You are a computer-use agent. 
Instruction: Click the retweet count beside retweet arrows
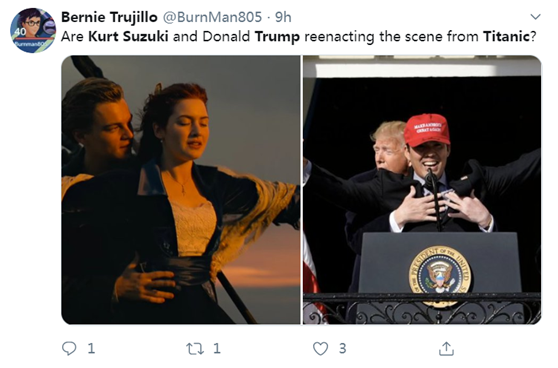tap(217, 348)
